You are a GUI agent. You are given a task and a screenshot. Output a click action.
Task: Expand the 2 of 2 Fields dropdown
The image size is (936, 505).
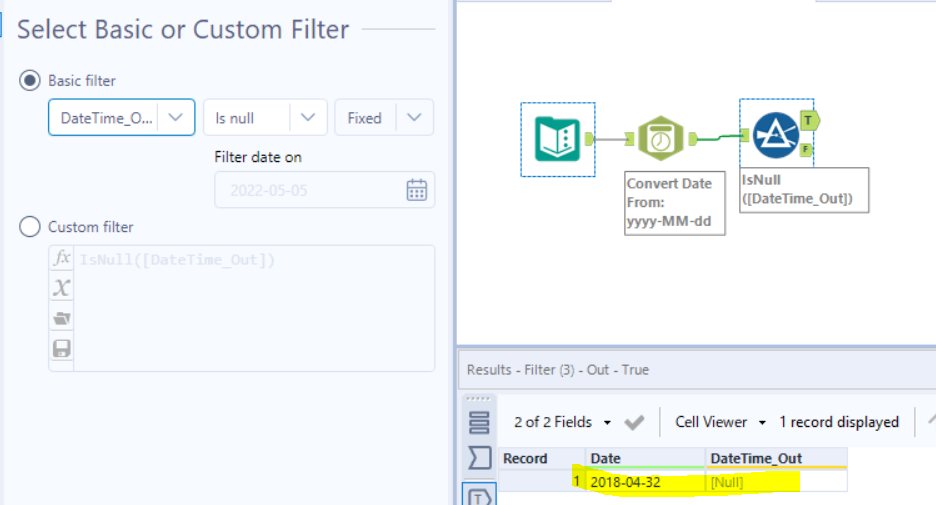coord(562,422)
